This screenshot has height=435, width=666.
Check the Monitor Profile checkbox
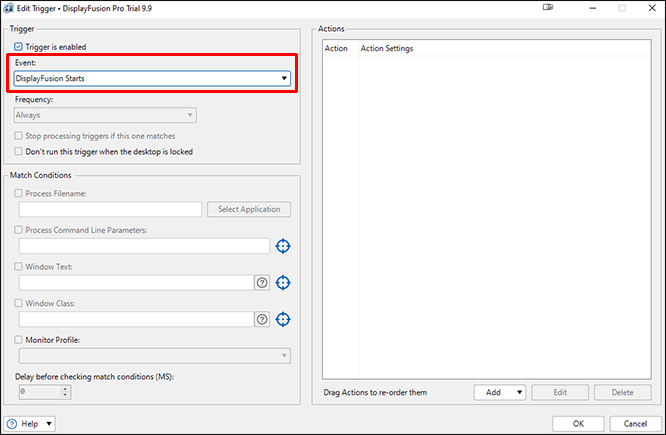click(x=18, y=340)
